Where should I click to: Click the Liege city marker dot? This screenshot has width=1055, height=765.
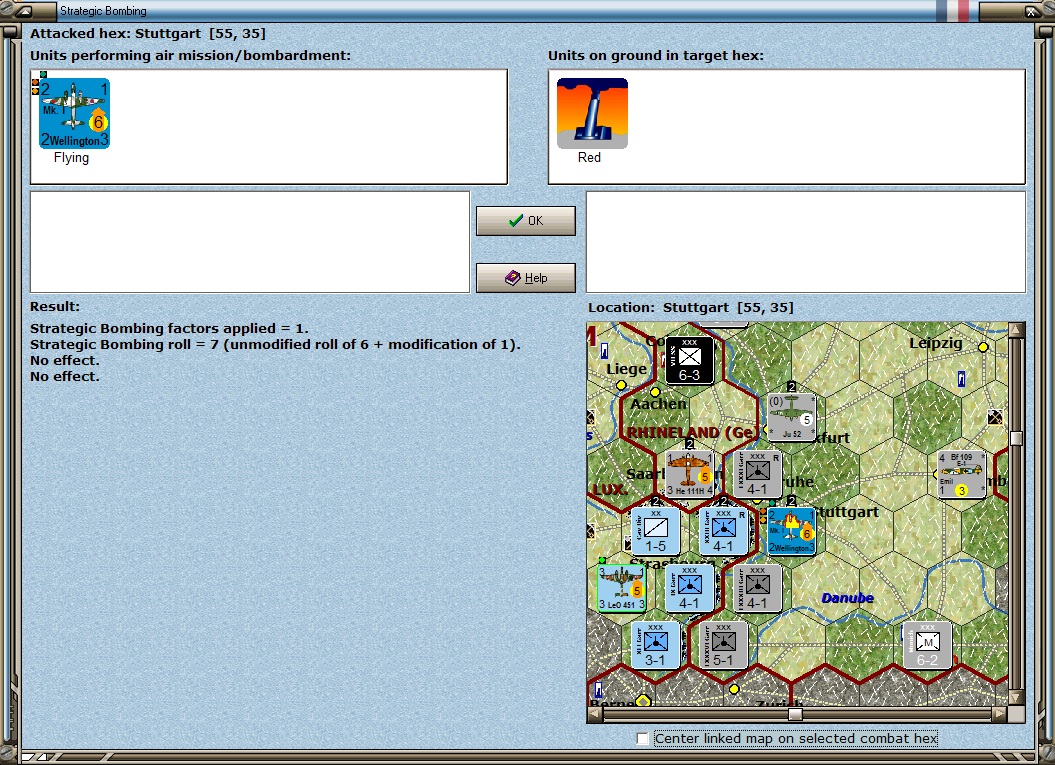[621, 386]
